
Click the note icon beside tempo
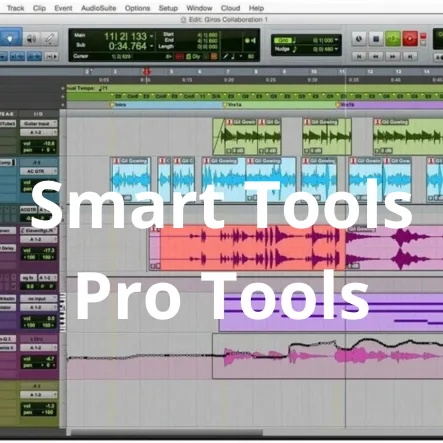click(234, 57)
